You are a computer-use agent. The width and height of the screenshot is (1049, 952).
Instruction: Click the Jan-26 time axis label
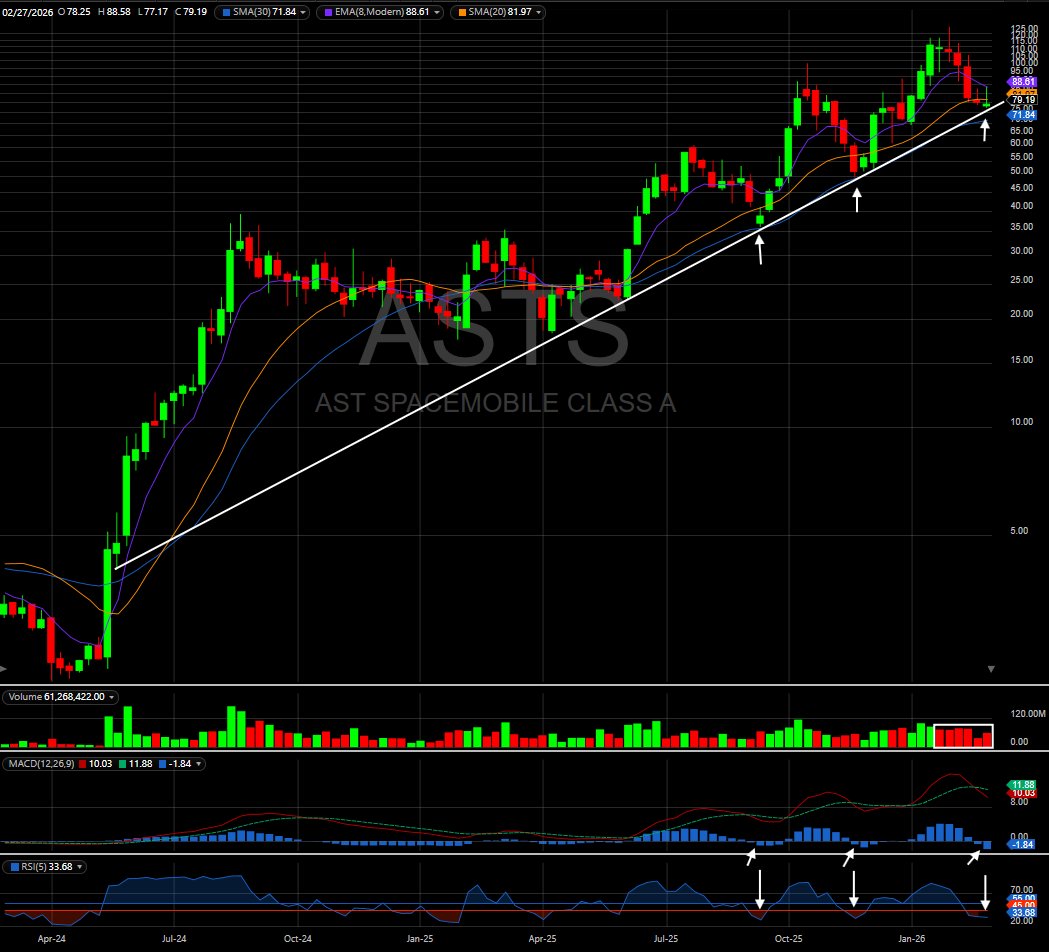point(912,939)
